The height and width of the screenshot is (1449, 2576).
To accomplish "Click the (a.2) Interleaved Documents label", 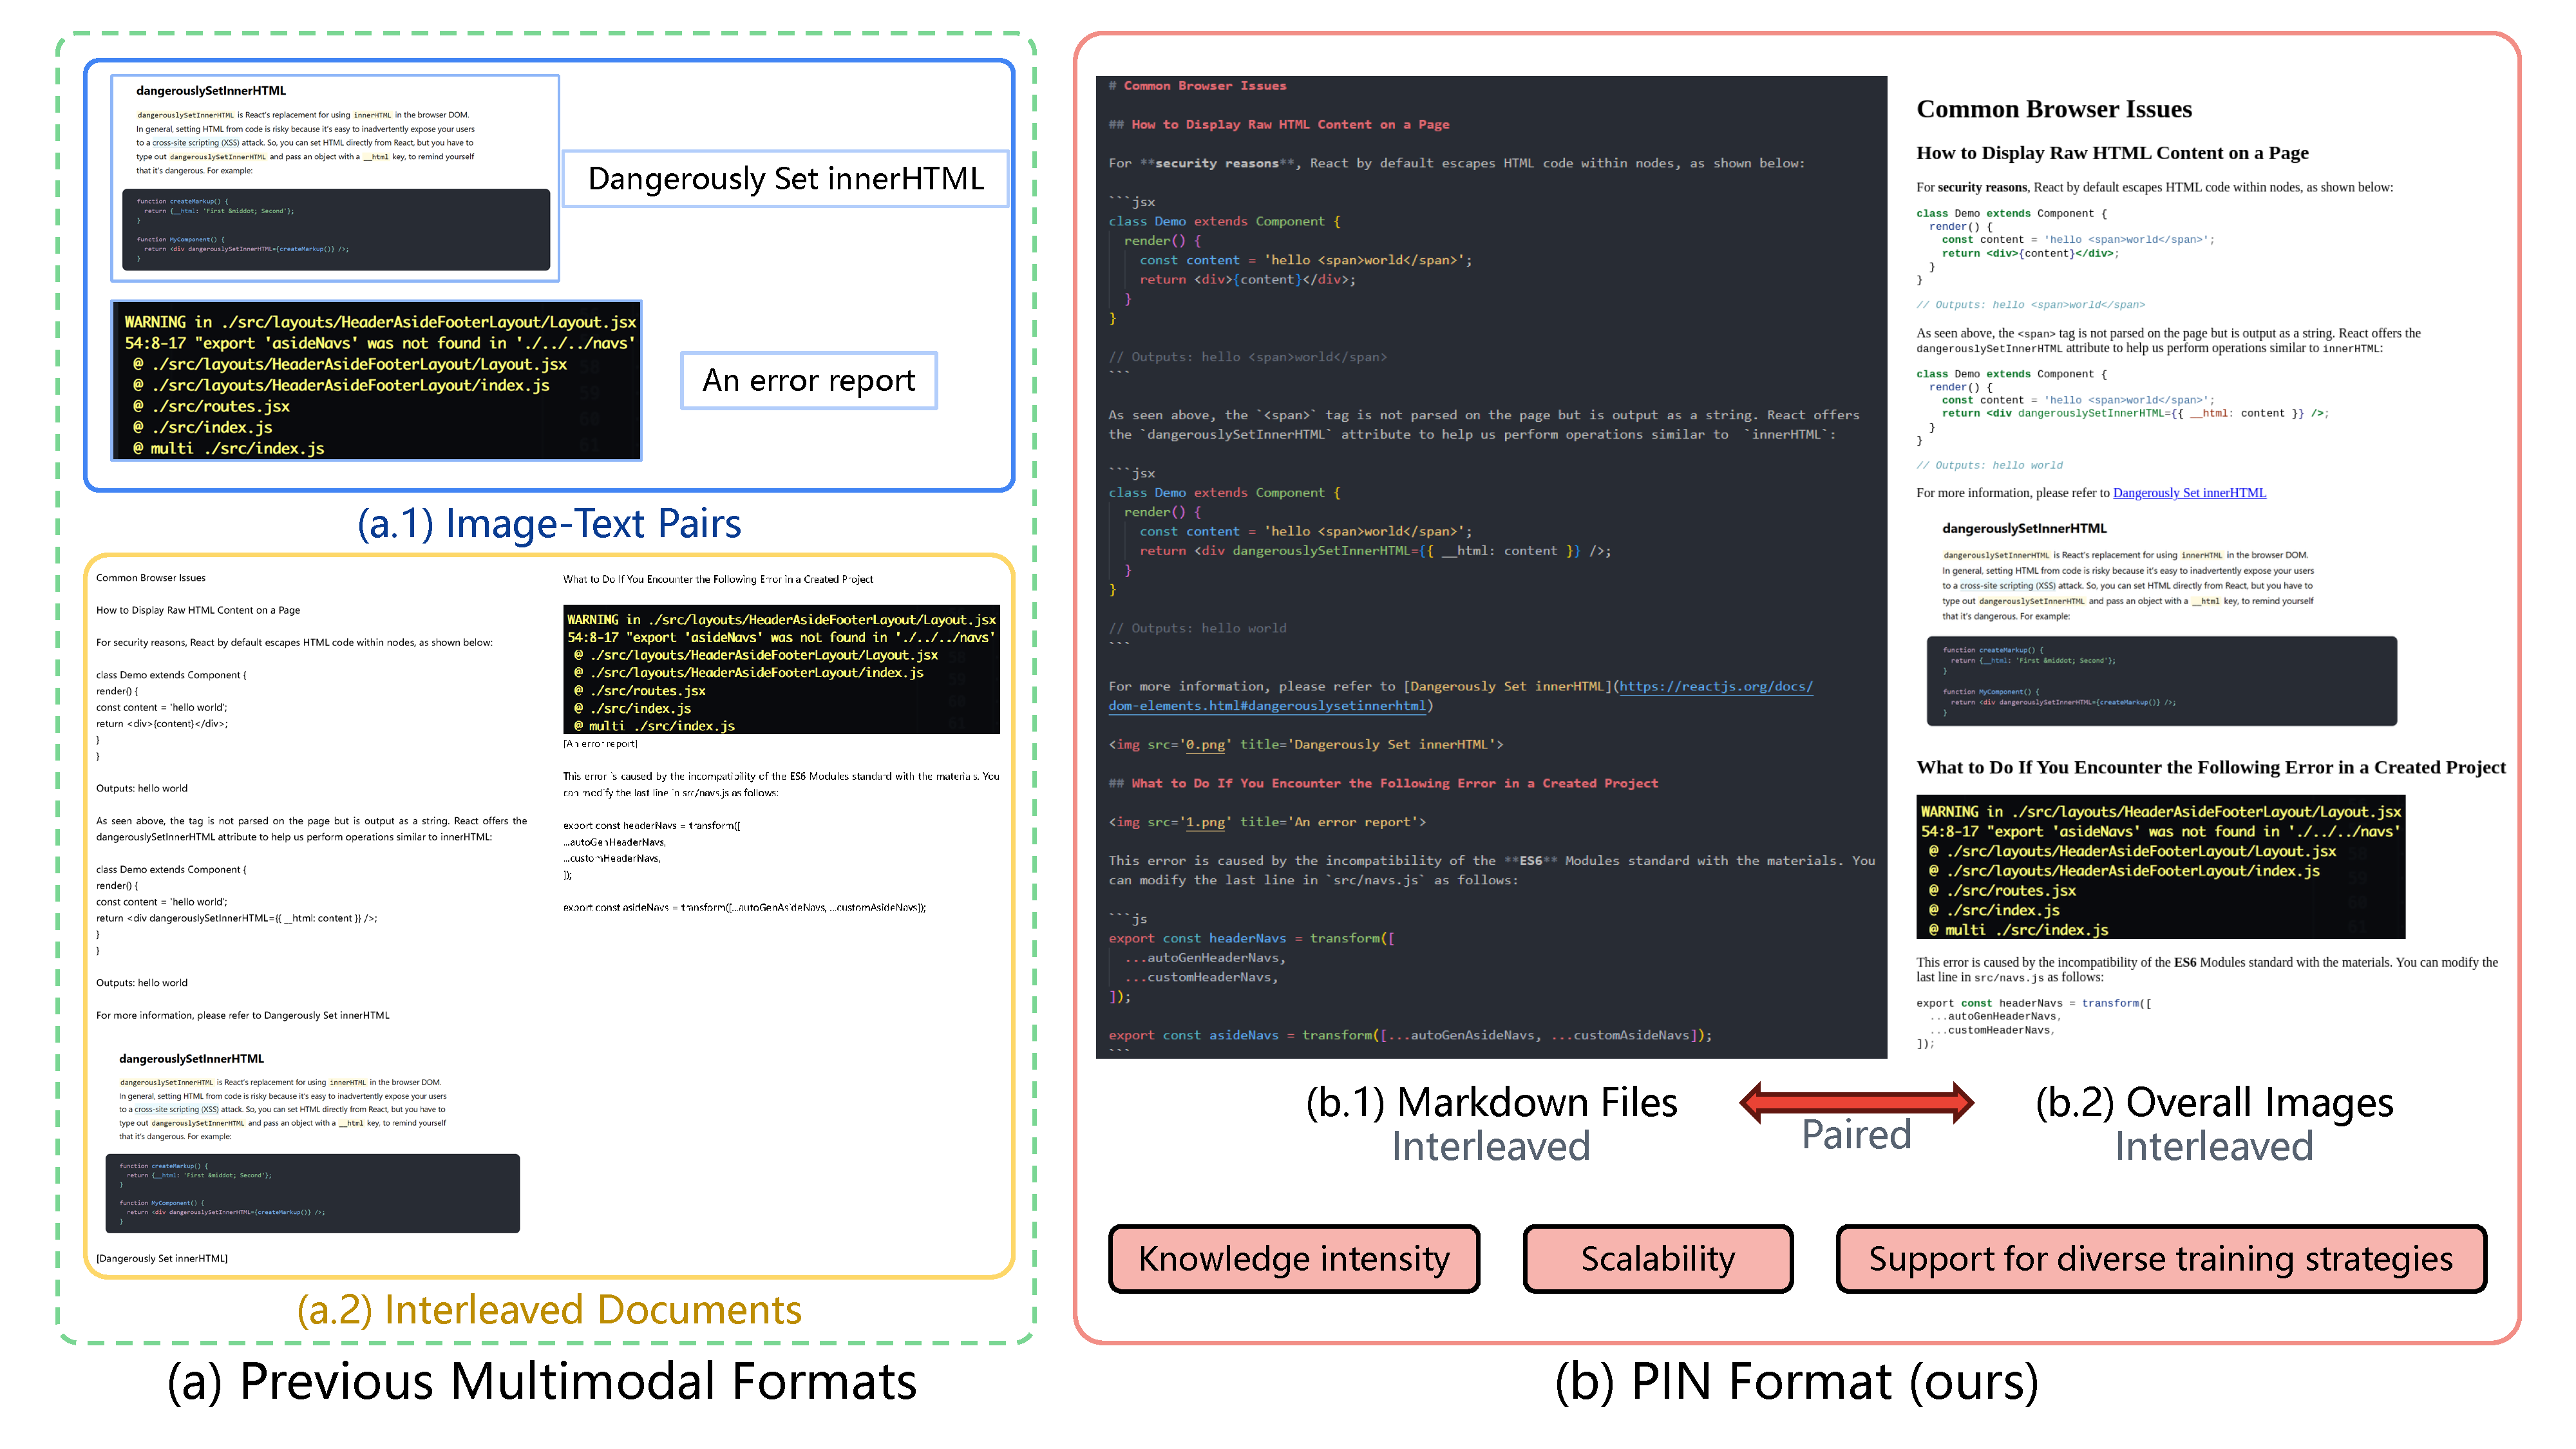I will coord(549,1310).
